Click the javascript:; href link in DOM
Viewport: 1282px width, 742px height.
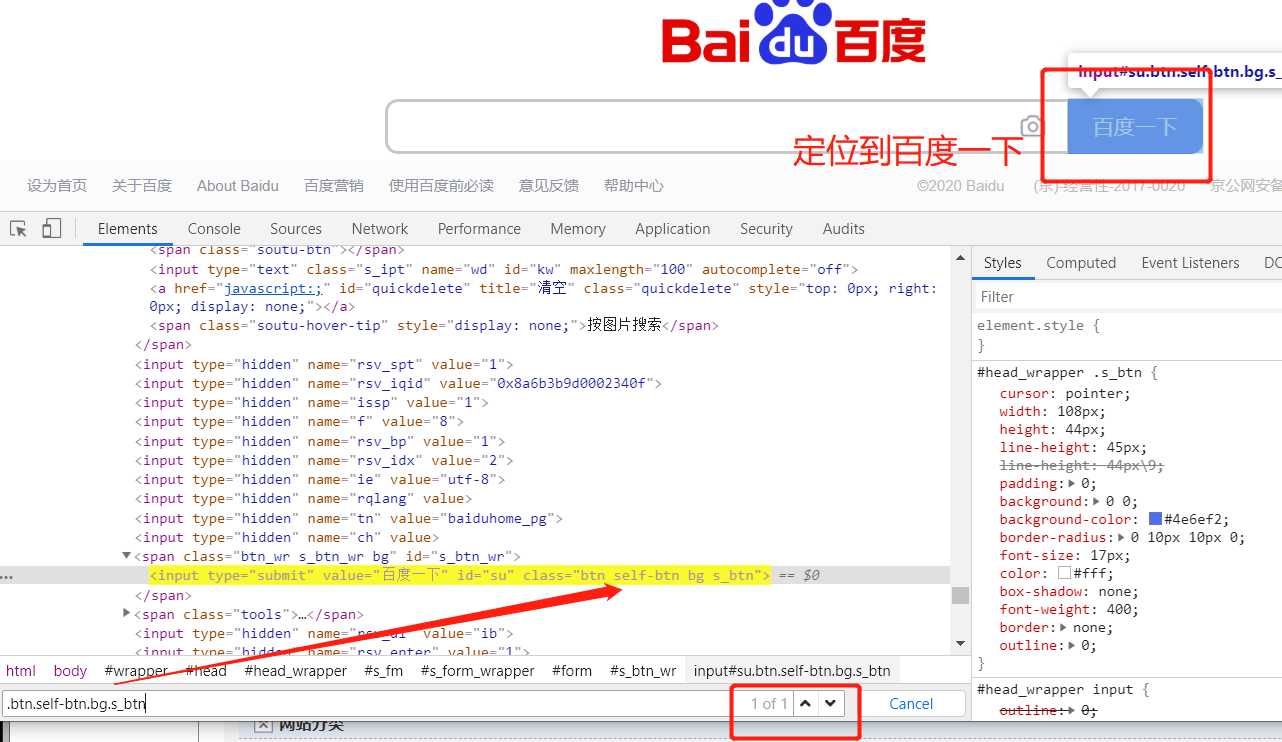[x=271, y=288]
